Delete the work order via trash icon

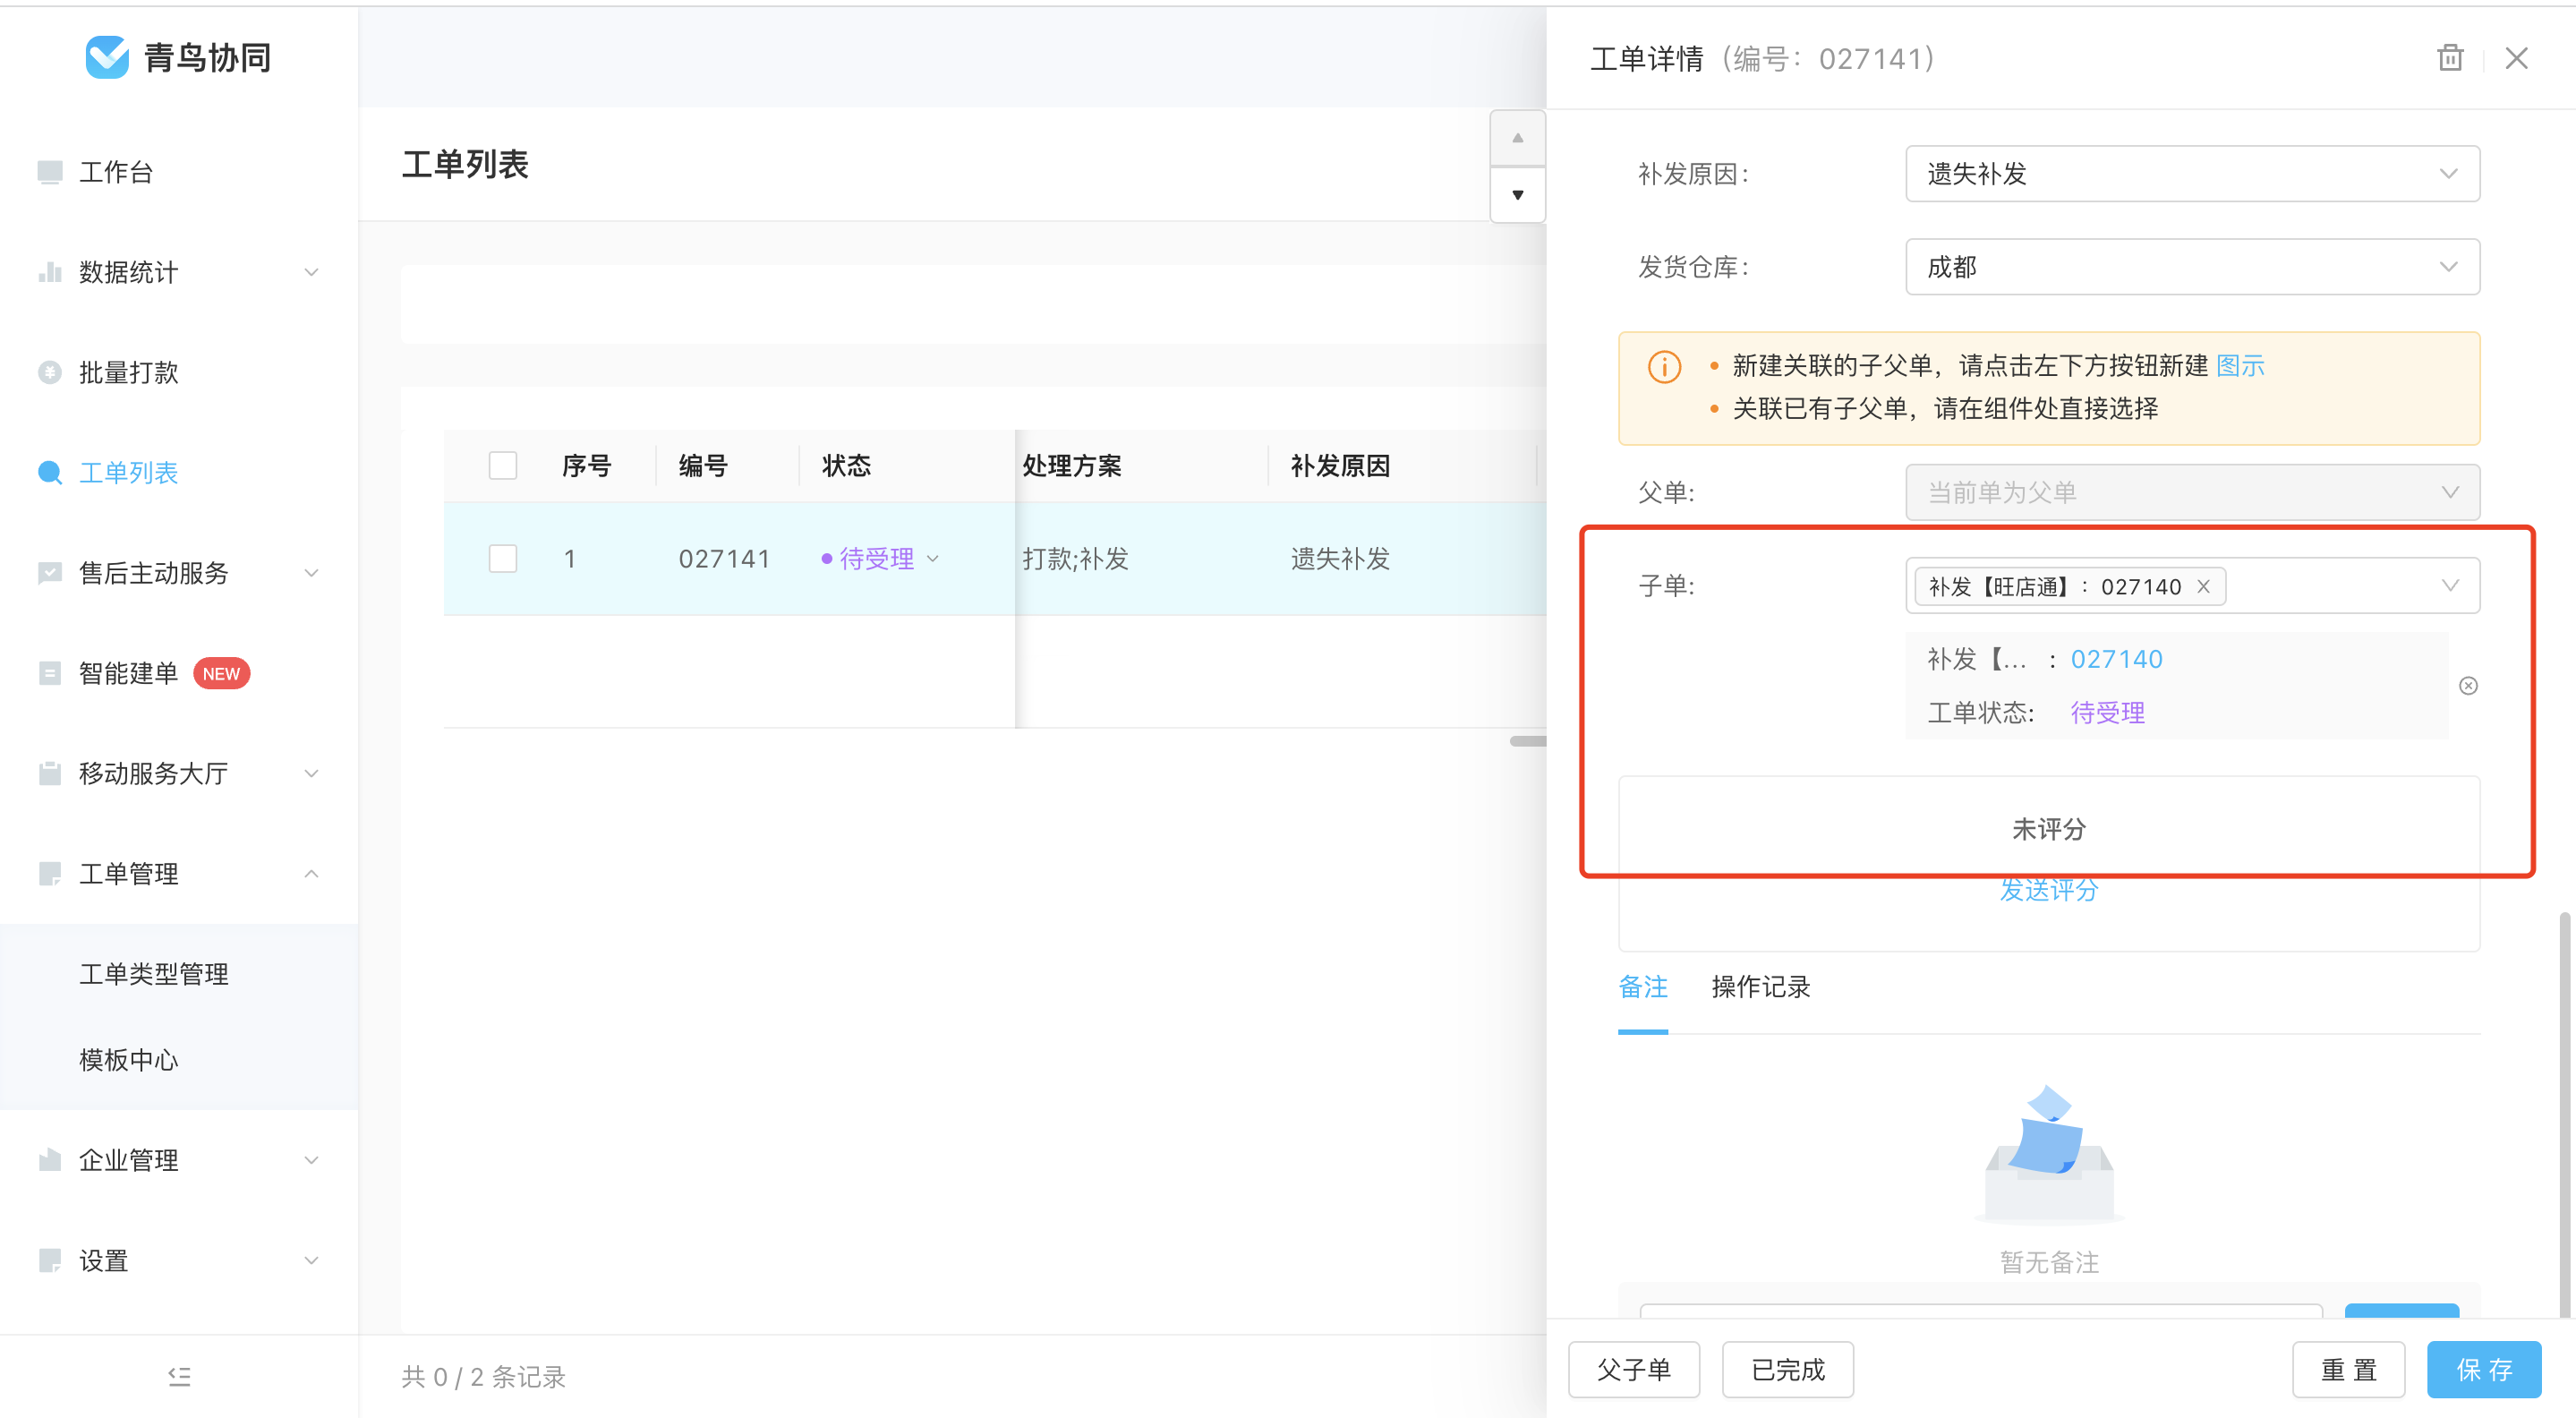pyautogui.click(x=2450, y=58)
